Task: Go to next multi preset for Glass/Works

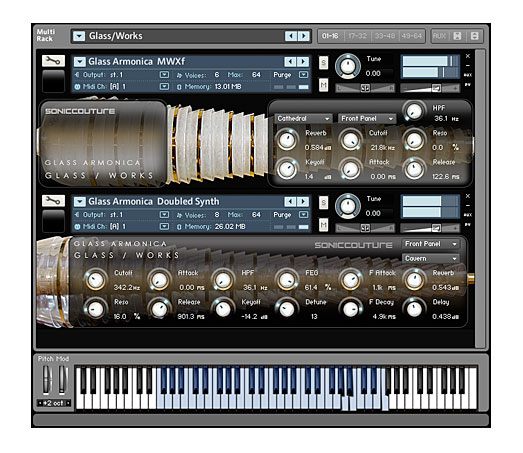Action: (x=304, y=36)
